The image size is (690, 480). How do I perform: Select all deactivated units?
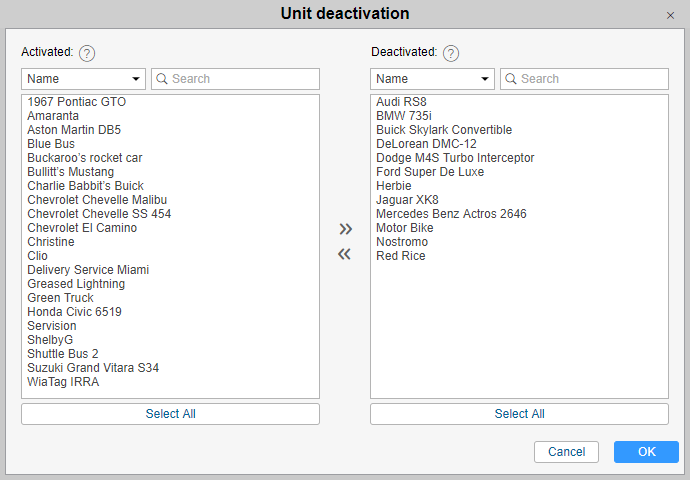tap(519, 414)
